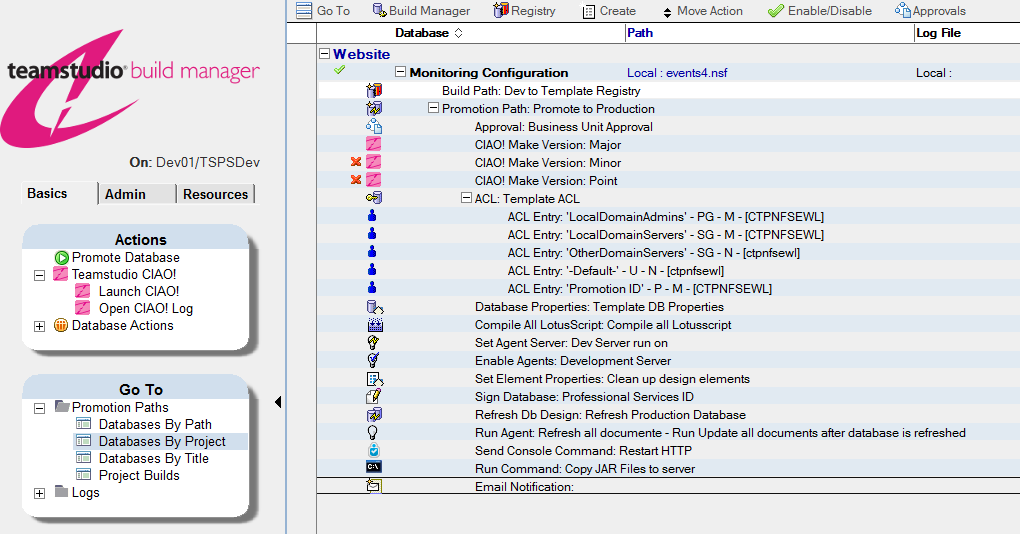The width and height of the screenshot is (1020, 534).
Task: Click the Run Agent lightbulb icon
Action: point(373,432)
